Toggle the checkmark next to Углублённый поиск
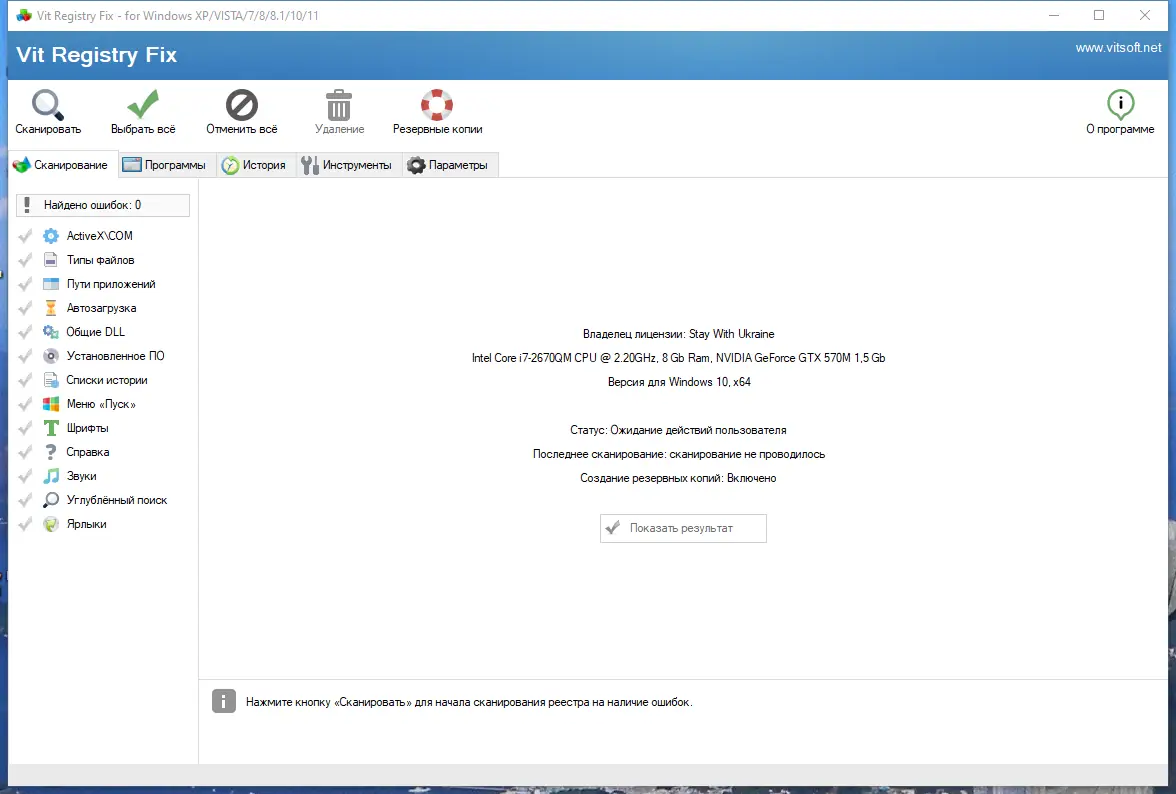Screen dimensions: 1176x794 click(x=24, y=499)
